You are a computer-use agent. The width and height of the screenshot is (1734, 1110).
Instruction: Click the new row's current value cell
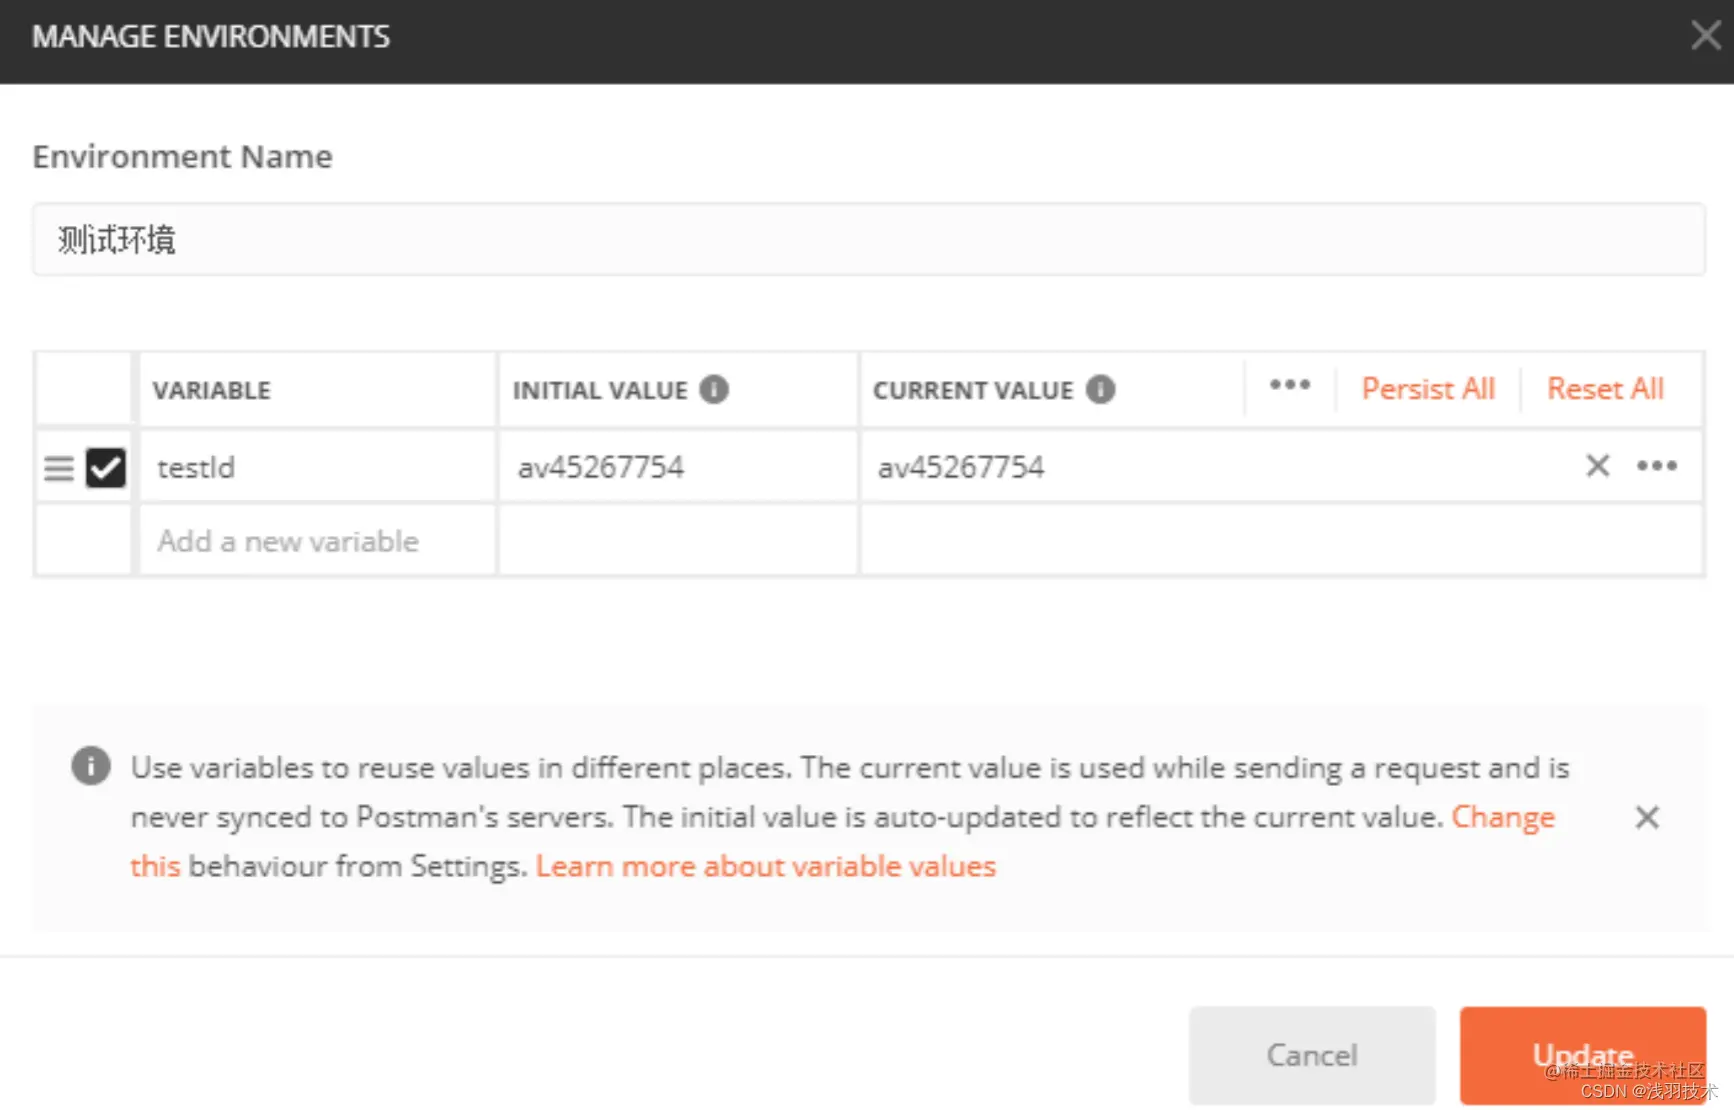pyautogui.click(x=1282, y=541)
